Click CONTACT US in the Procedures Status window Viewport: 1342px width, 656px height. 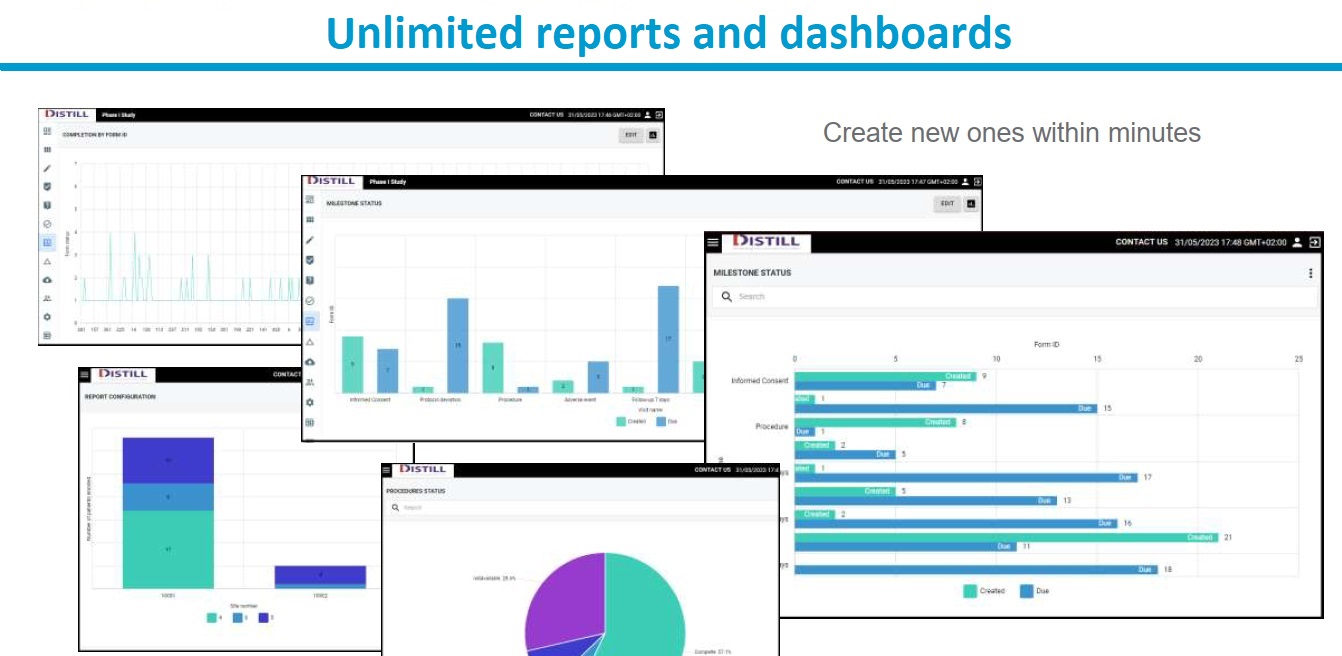tap(713, 470)
